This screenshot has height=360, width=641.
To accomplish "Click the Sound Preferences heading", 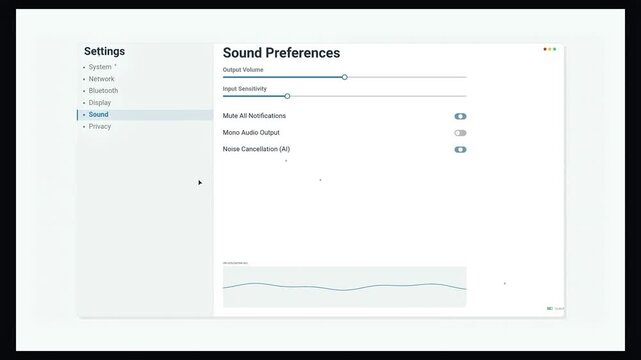I will (x=281, y=53).
